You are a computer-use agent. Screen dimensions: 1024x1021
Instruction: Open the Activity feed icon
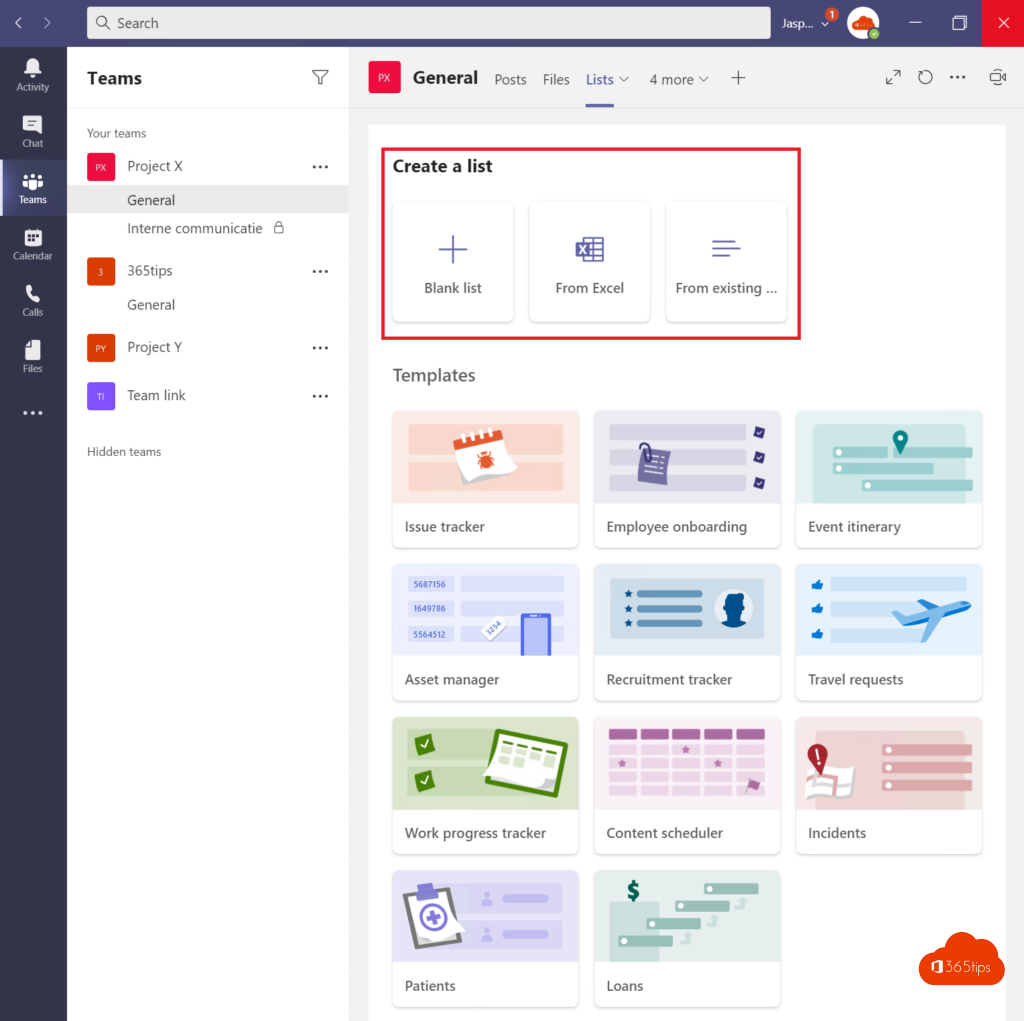tap(33, 75)
